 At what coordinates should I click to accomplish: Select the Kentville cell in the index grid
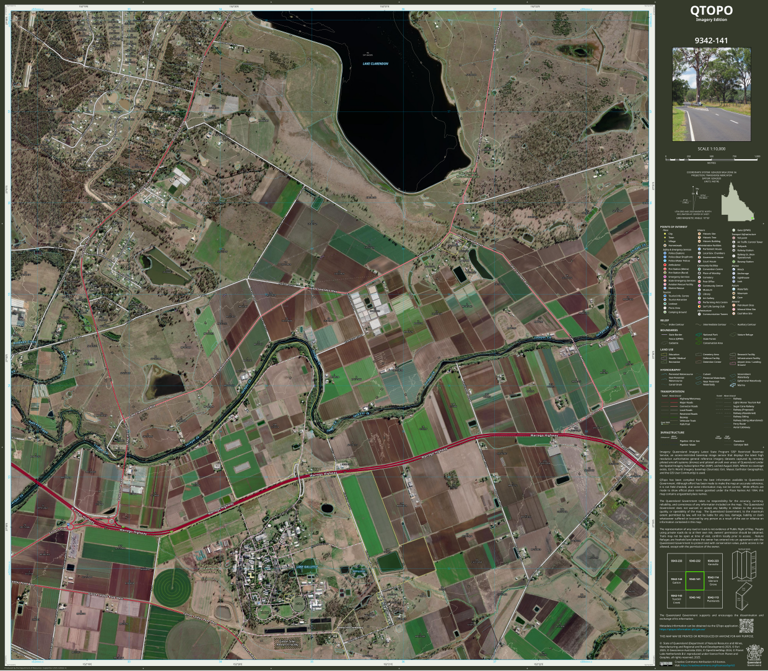coord(714,562)
